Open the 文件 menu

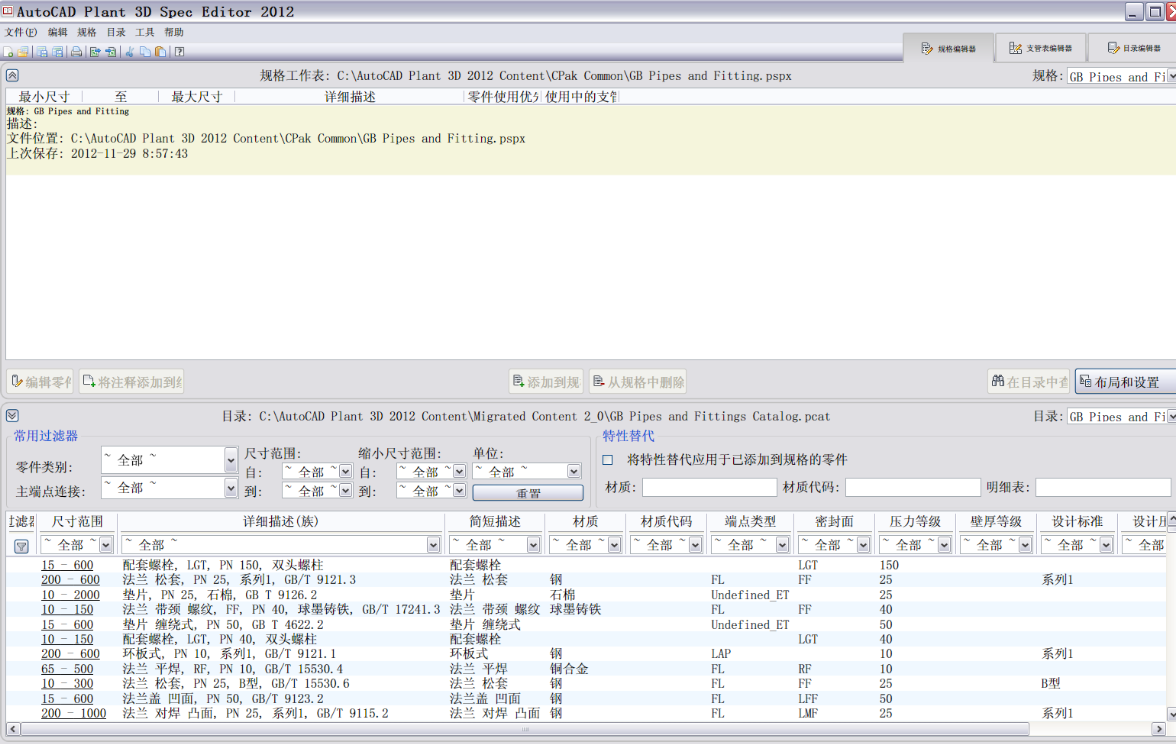[20, 32]
